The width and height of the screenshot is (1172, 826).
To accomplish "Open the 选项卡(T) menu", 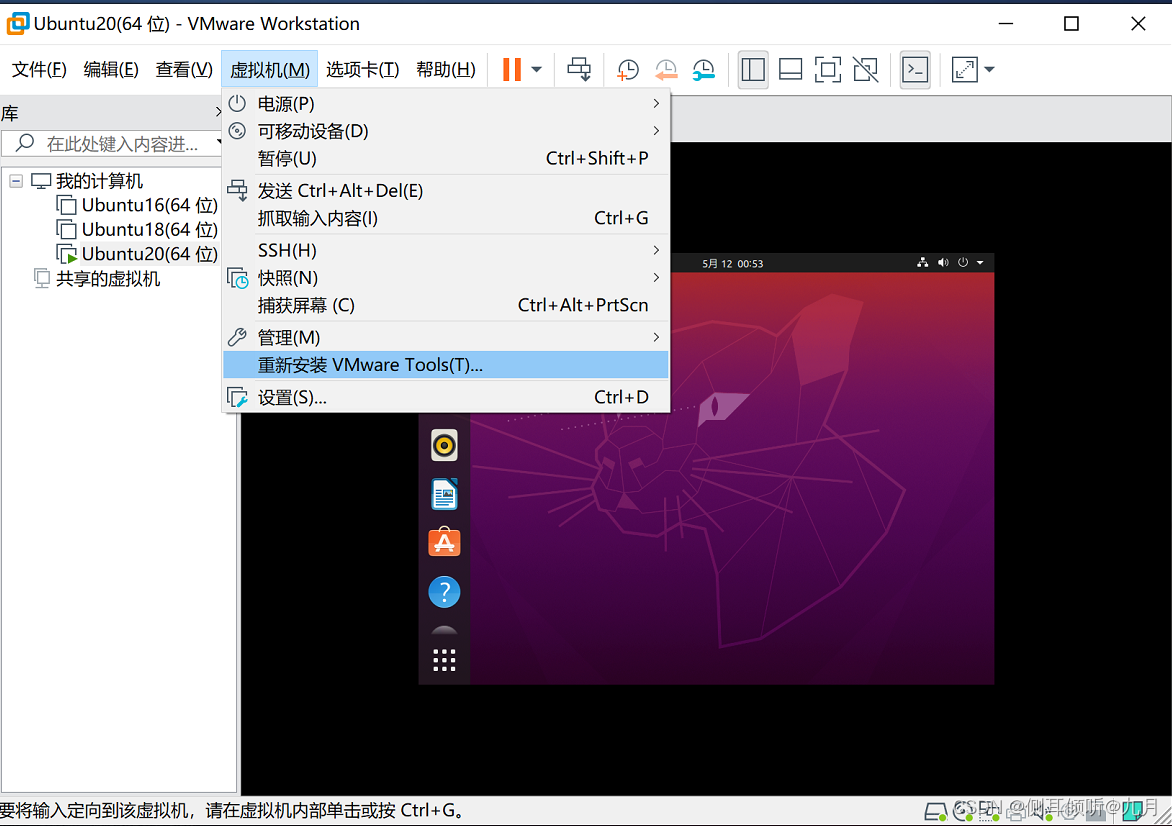I will (x=363, y=70).
